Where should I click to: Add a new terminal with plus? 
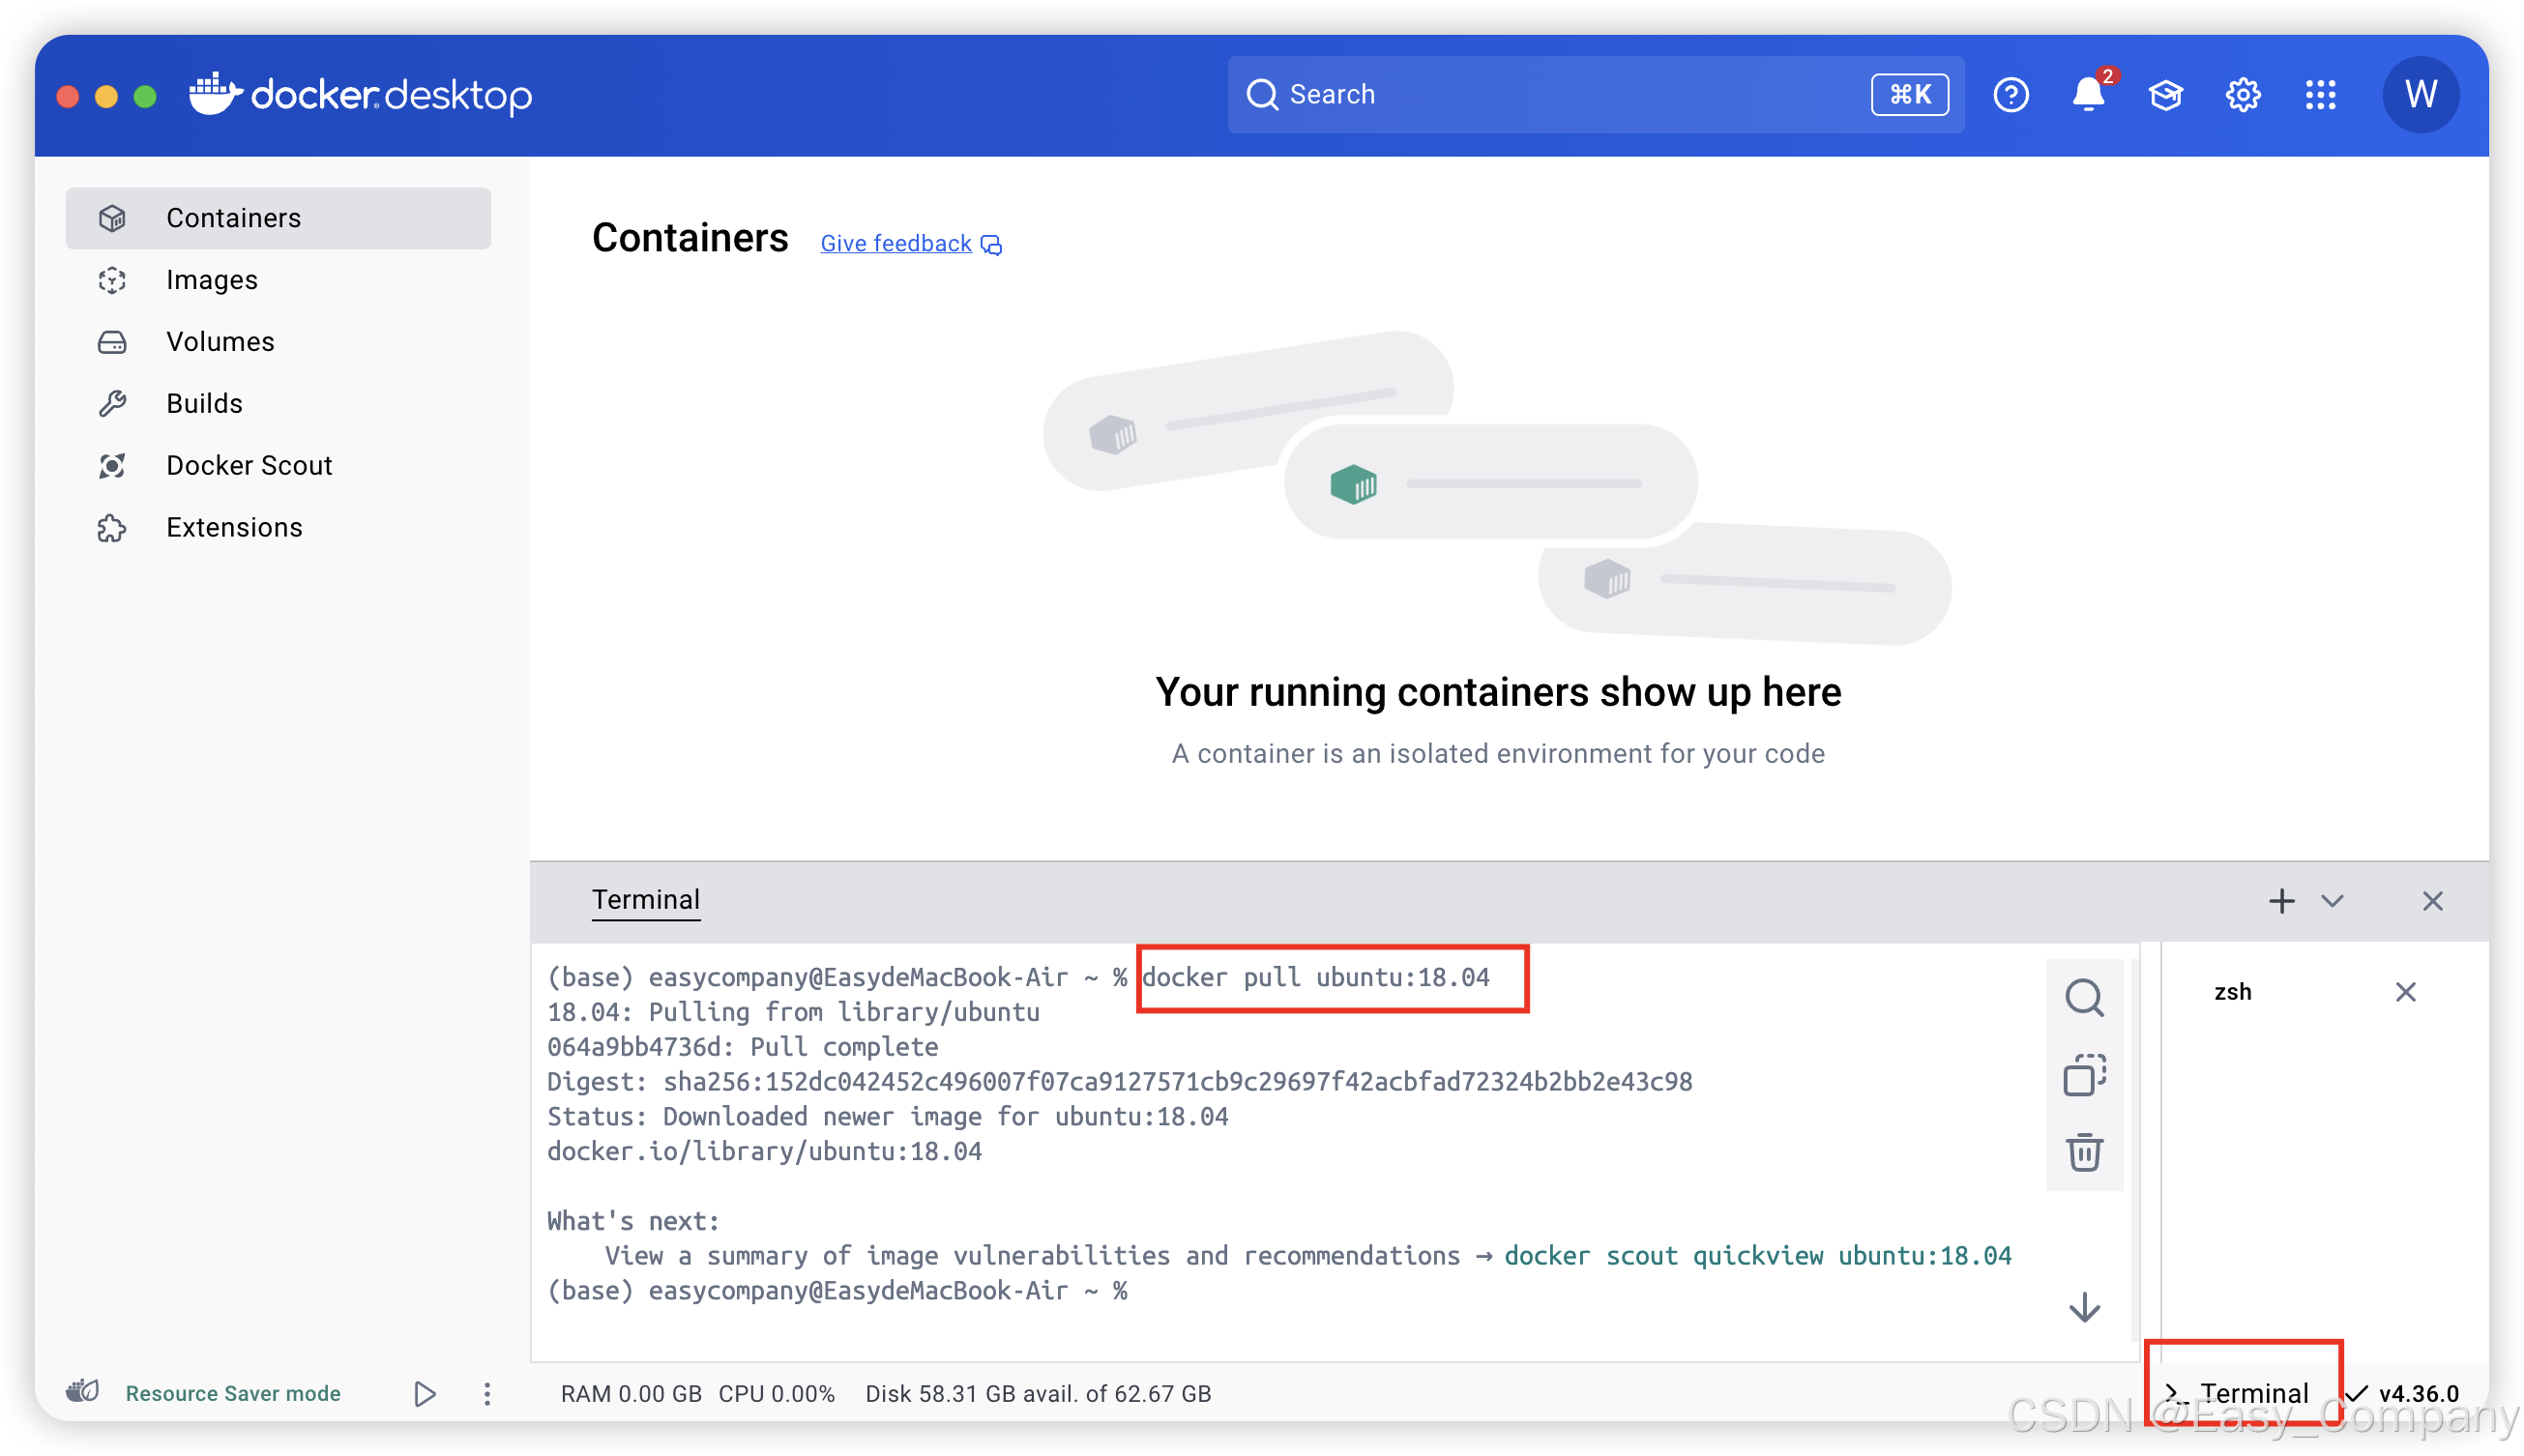point(2281,901)
